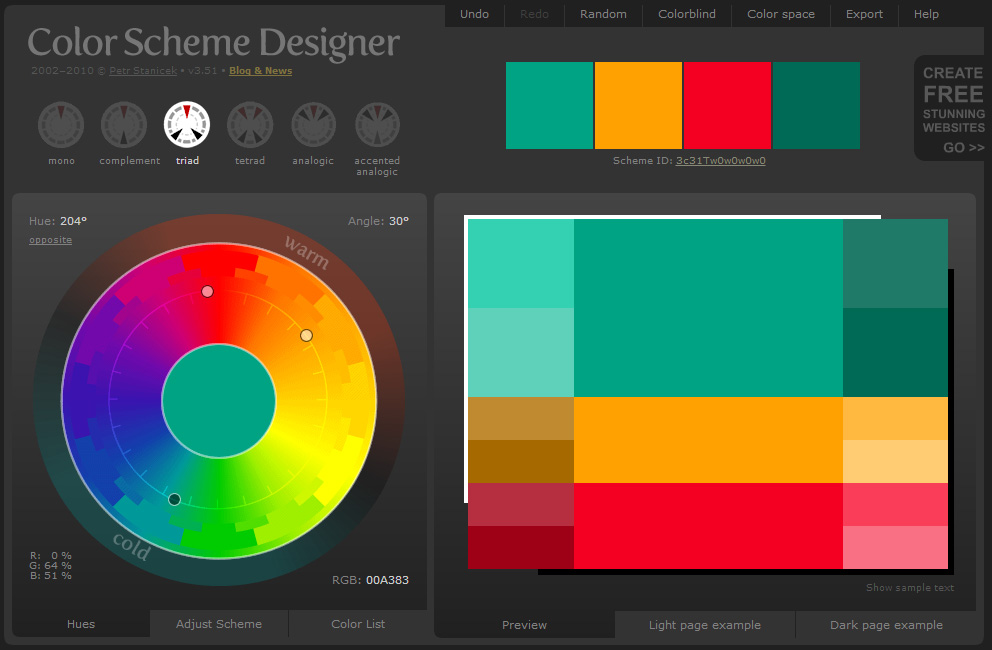Open the Light page example tab
The image size is (992, 650).
pos(705,625)
